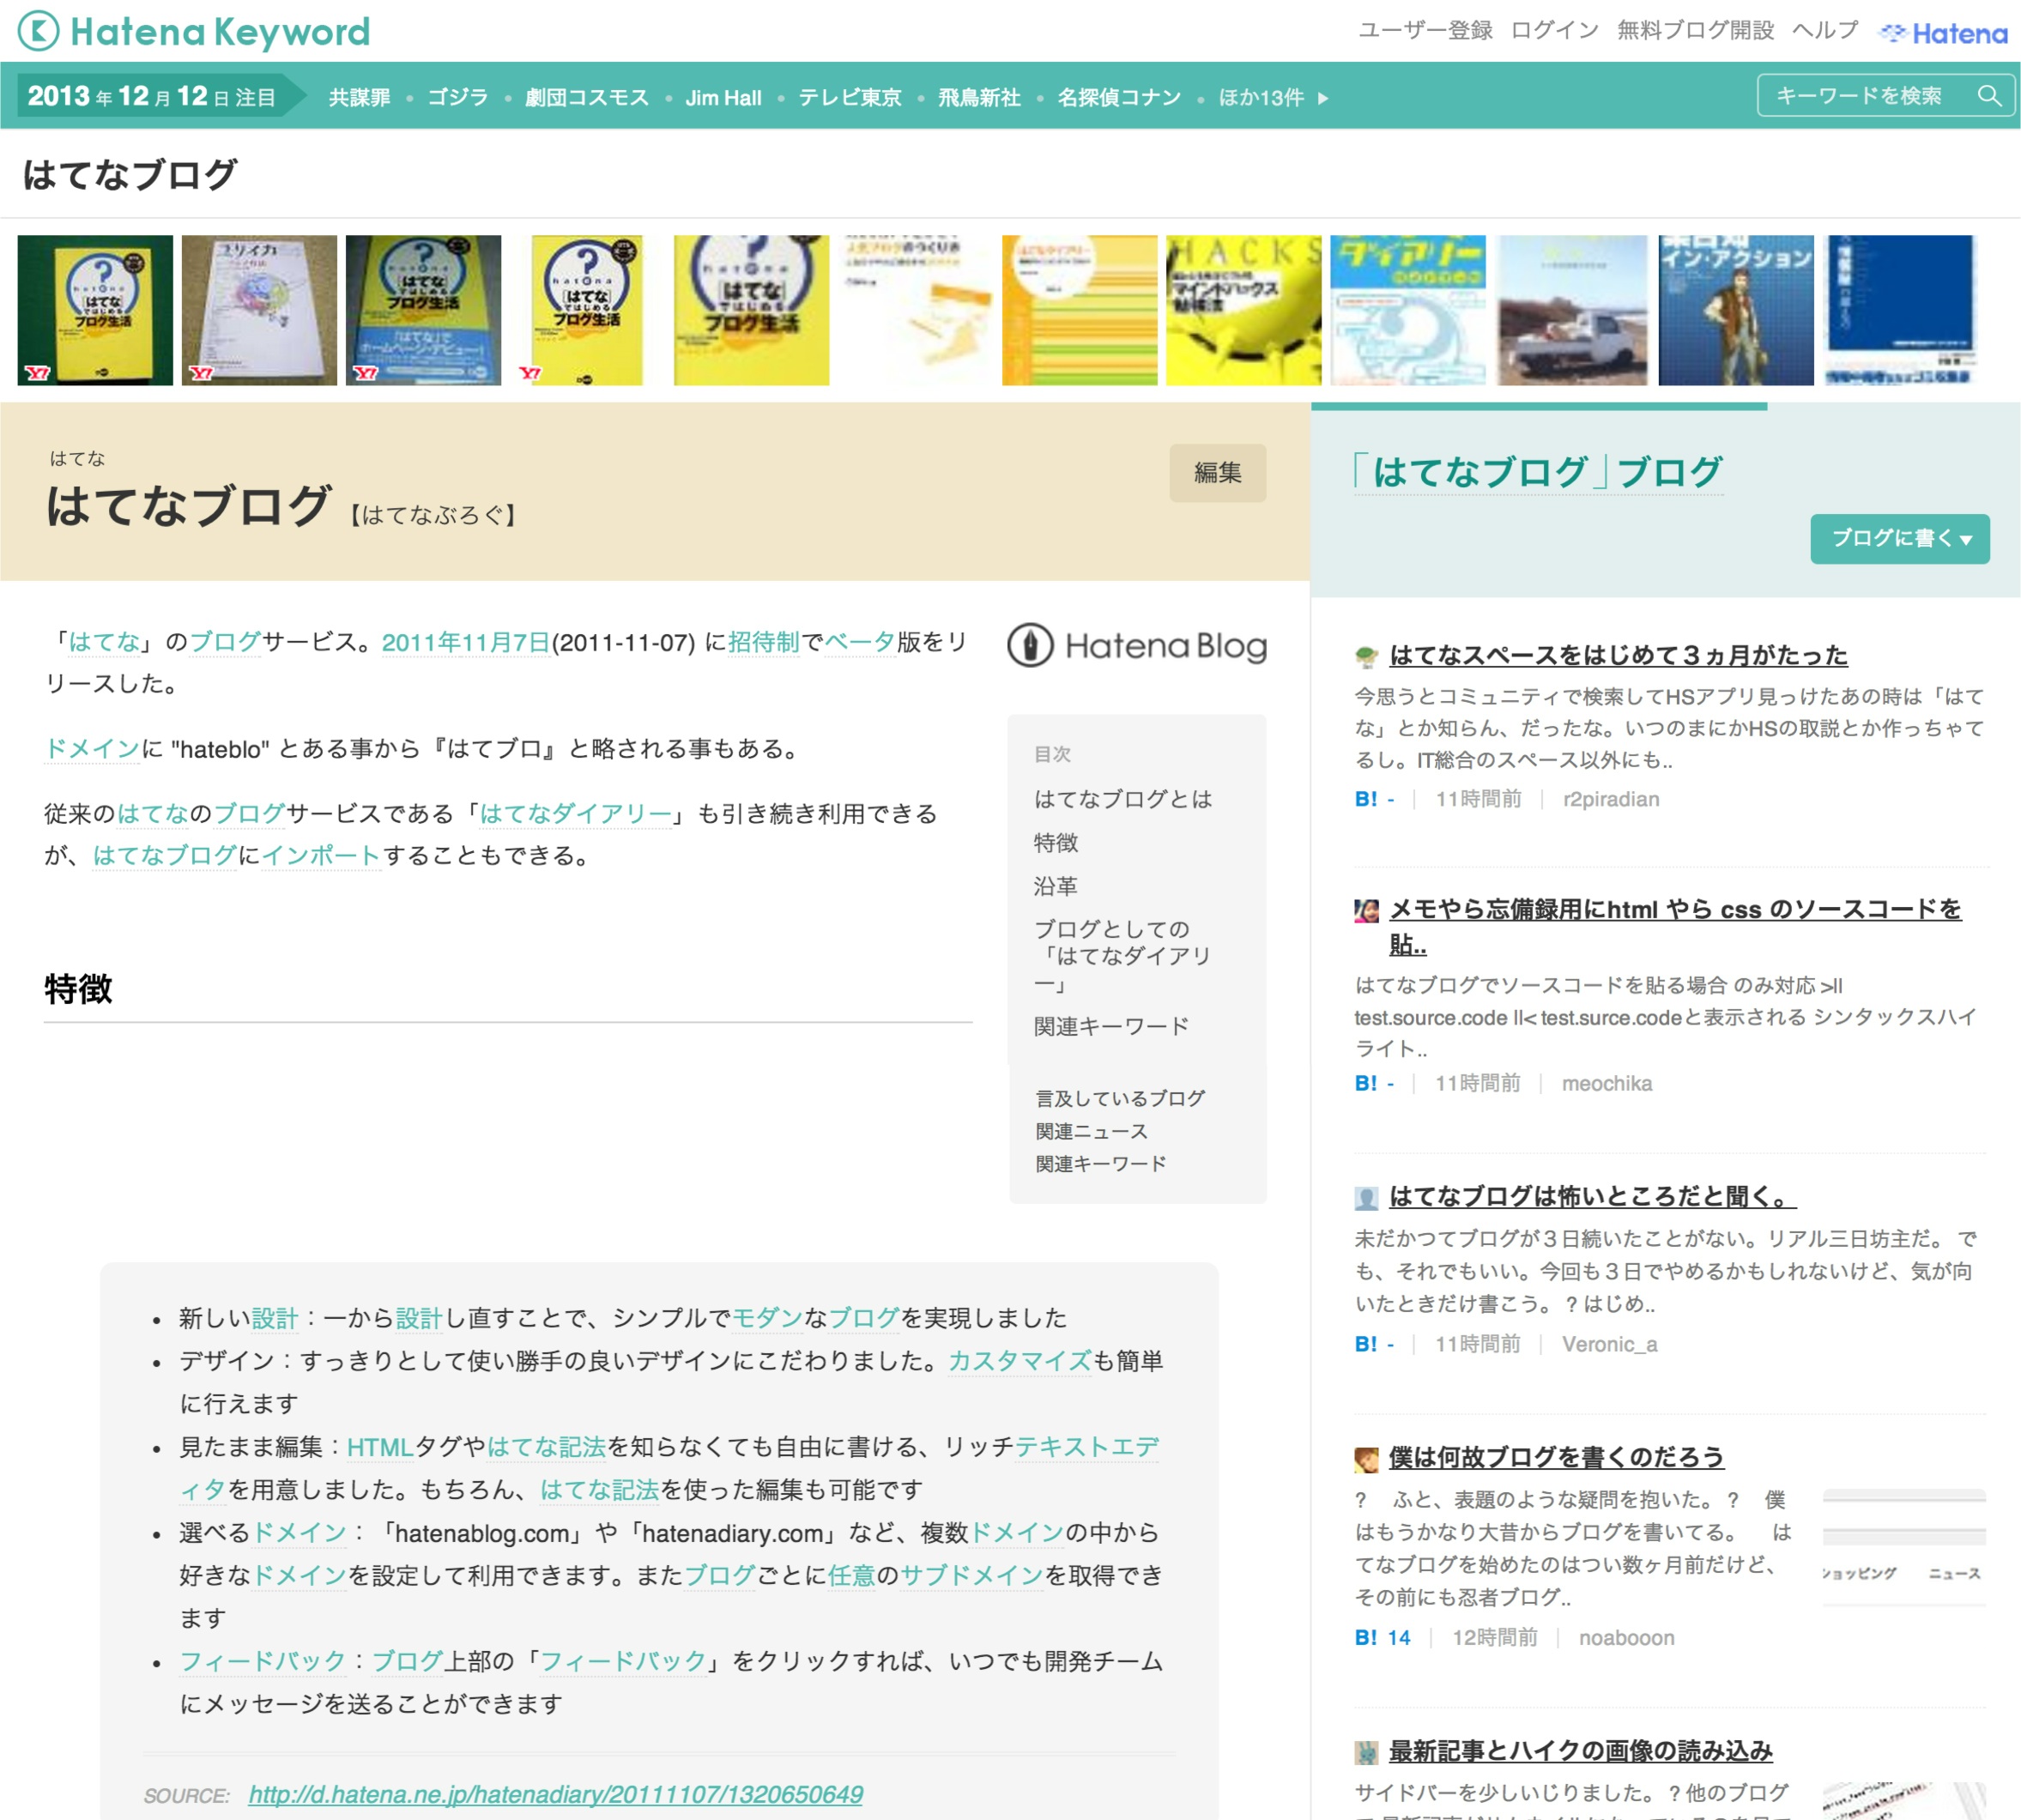Click the white truck photo thumbnail
The width and height of the screenshot is (2021, 1820).
pos(1572,310)
